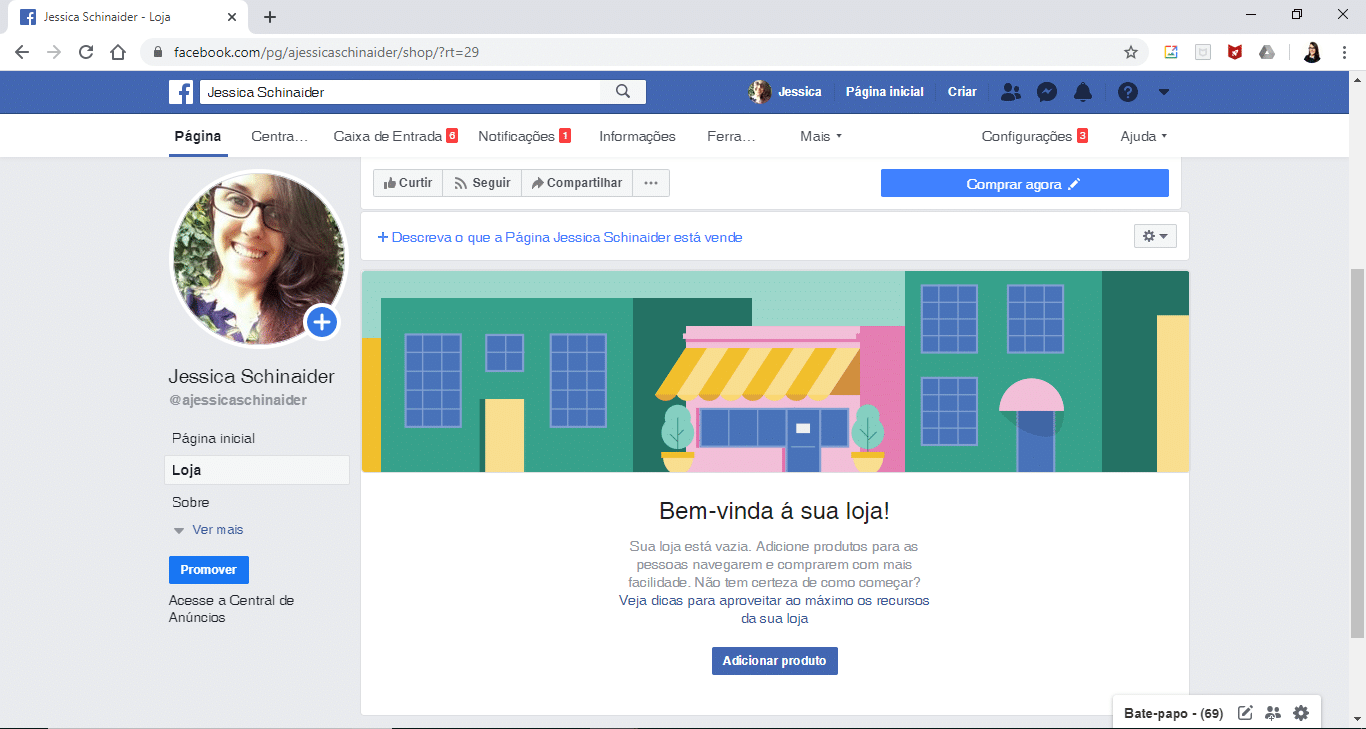The image size is (1366, 729).
Task: Go back with the browser arrow
Action: 22,52
